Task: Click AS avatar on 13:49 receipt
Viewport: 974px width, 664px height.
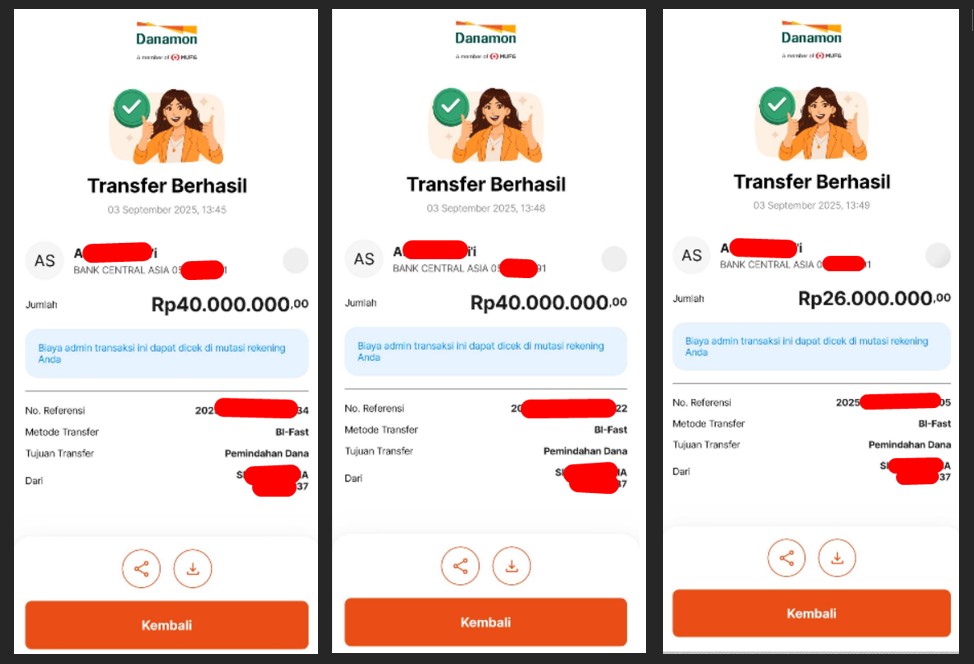Action: (x=691, y=255)
